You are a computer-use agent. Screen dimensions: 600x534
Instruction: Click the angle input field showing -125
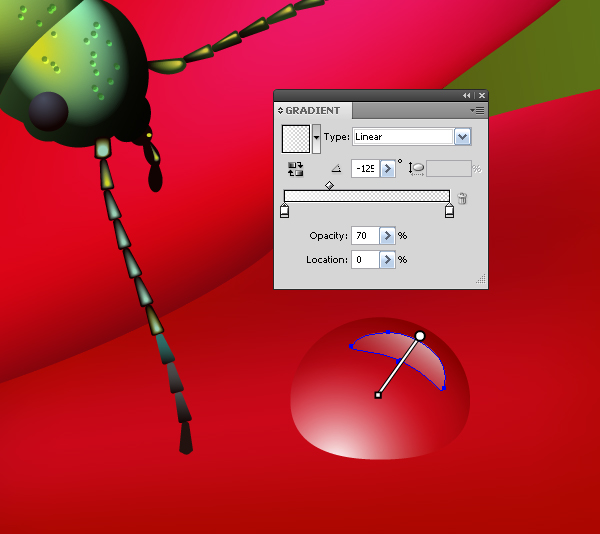pyautogui.click(x=365, y=169)
